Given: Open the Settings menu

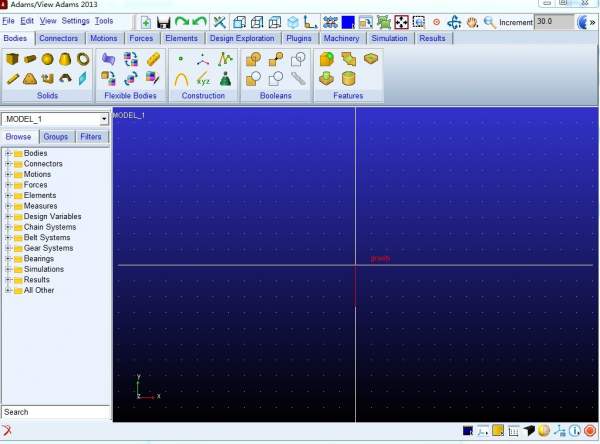Looking at the screenshot, I should (75, 21).
